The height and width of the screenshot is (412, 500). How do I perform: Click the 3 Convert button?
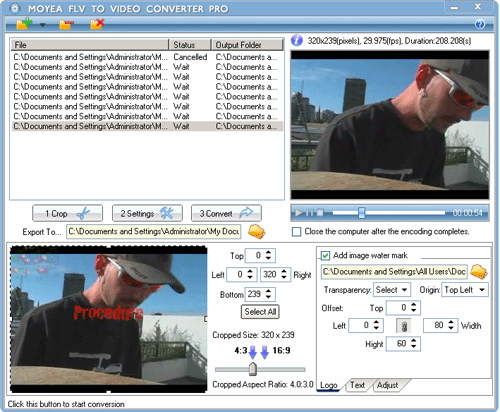click(x=226, y=213)
